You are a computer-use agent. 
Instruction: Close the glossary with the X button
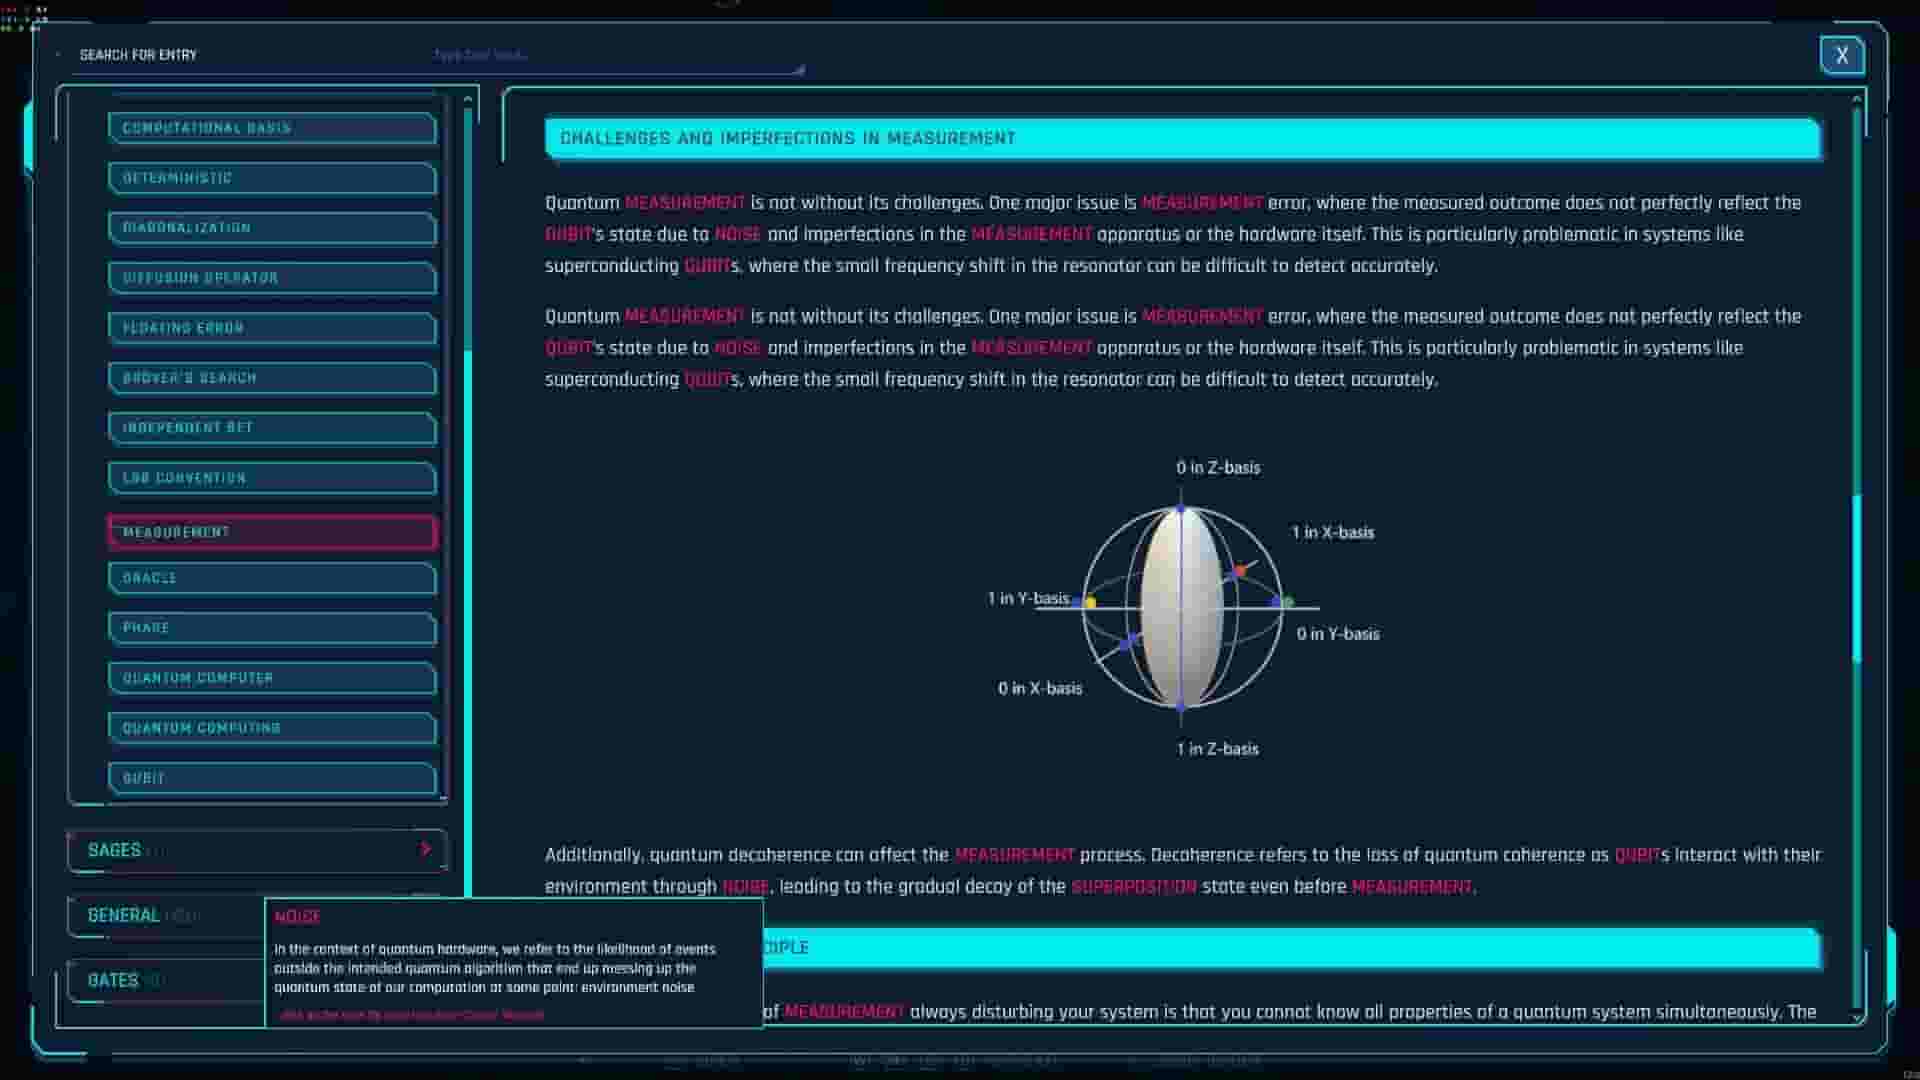coord(1842,55)
